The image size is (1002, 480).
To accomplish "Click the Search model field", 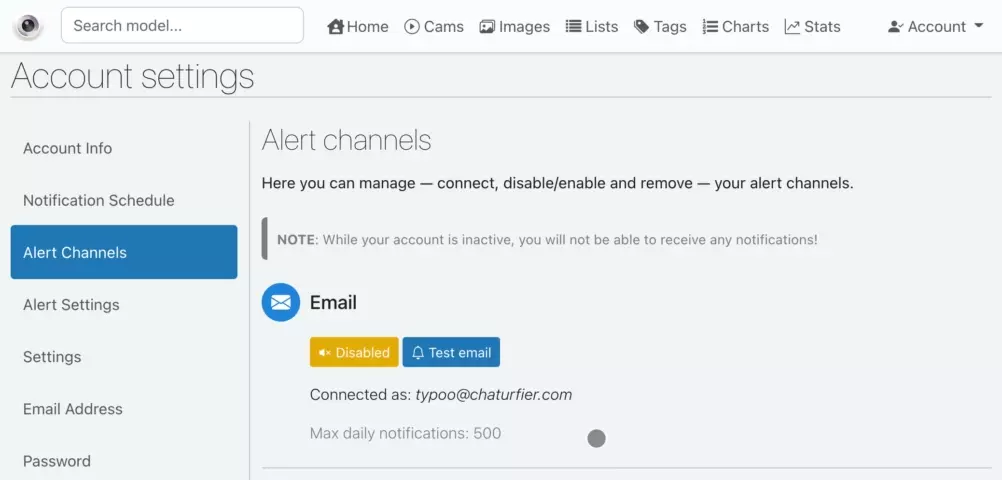I will point(182,26).
